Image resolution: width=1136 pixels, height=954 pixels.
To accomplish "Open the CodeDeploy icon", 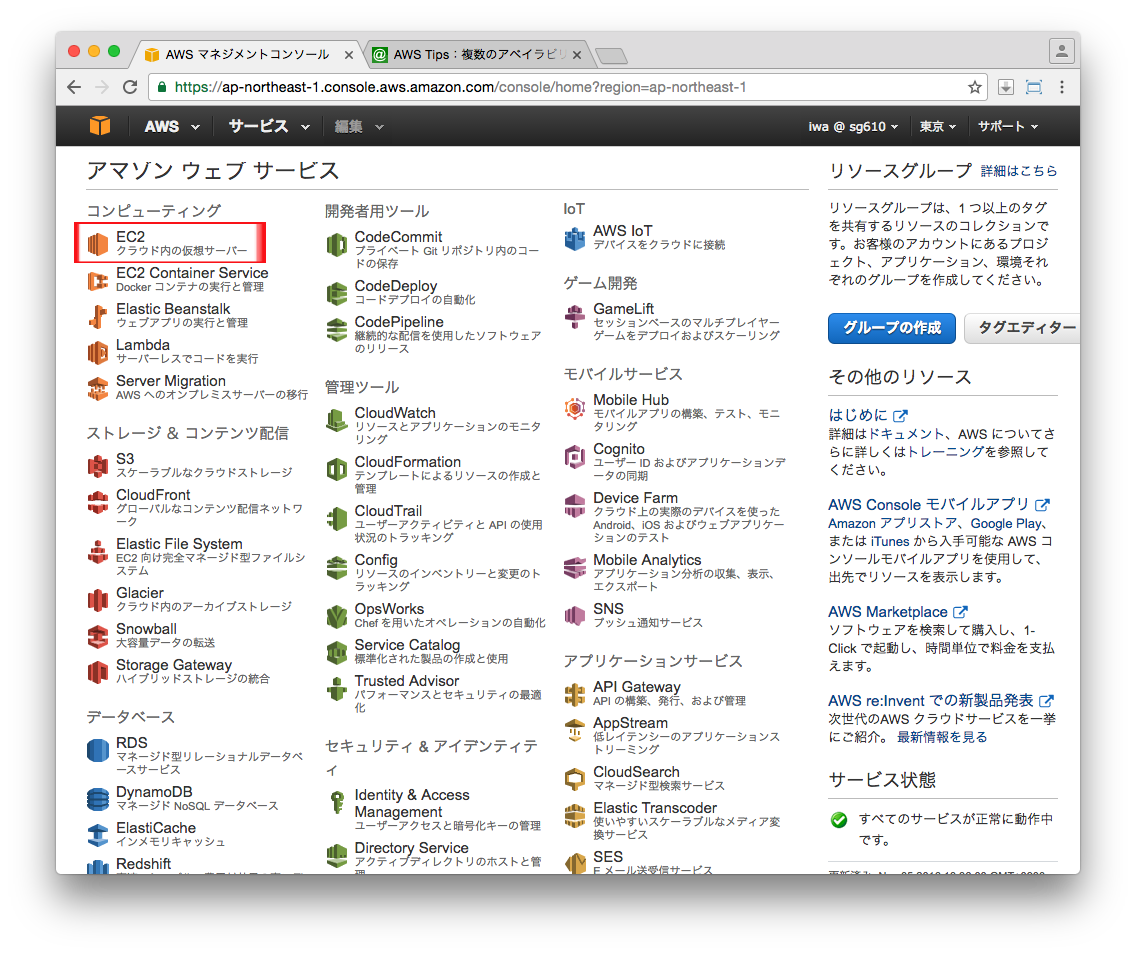I will click(x=336, y=293).
